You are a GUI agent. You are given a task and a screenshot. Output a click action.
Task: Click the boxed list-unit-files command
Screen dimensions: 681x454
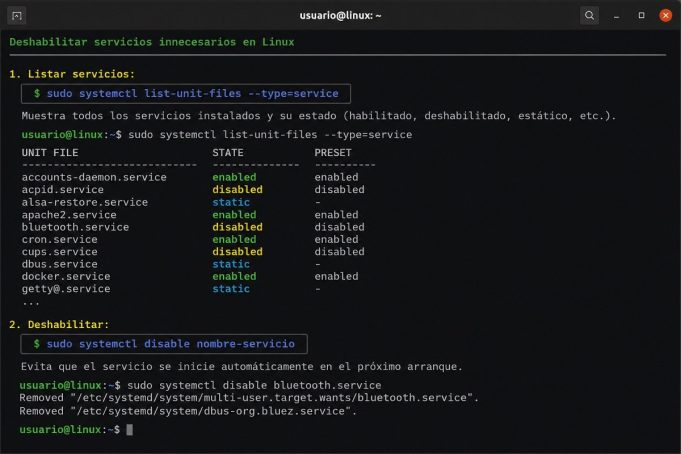tap(186, 94)
